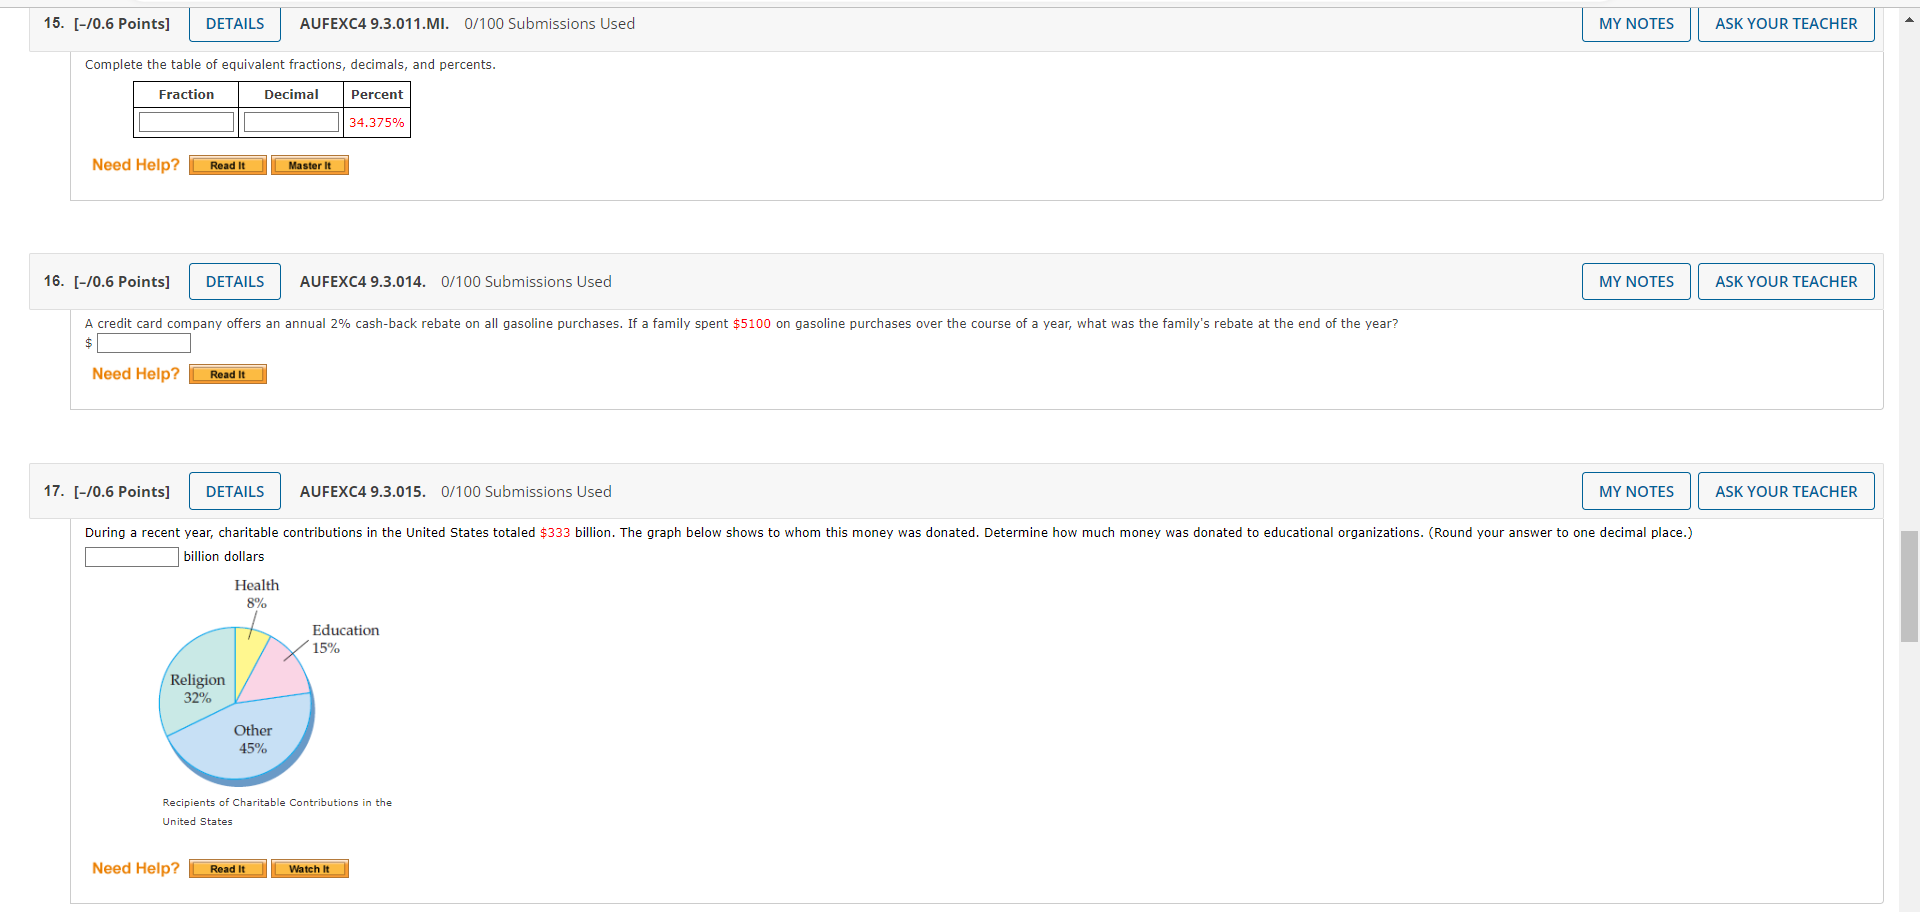Click the Religion 32% chart label
1920x912 pixels.
click(x=198, y=689)
